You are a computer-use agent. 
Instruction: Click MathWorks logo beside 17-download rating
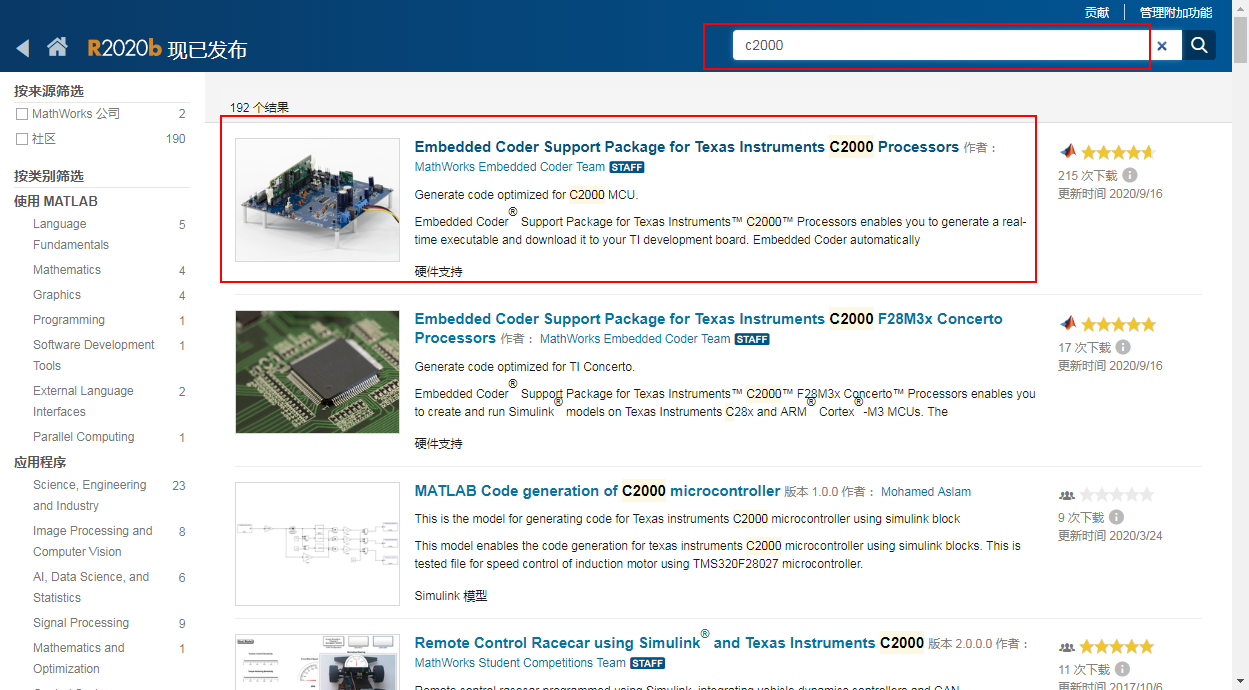pos(1067,324)
